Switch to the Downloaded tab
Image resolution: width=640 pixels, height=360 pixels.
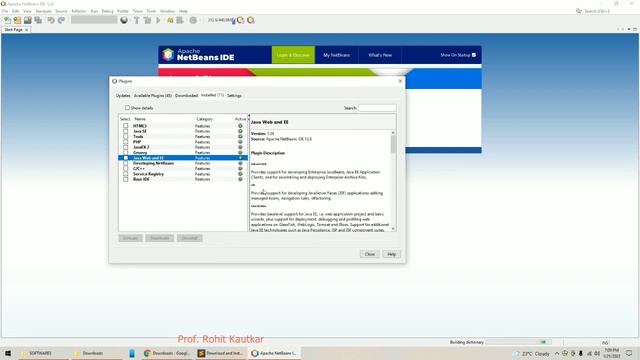(187, 96)
